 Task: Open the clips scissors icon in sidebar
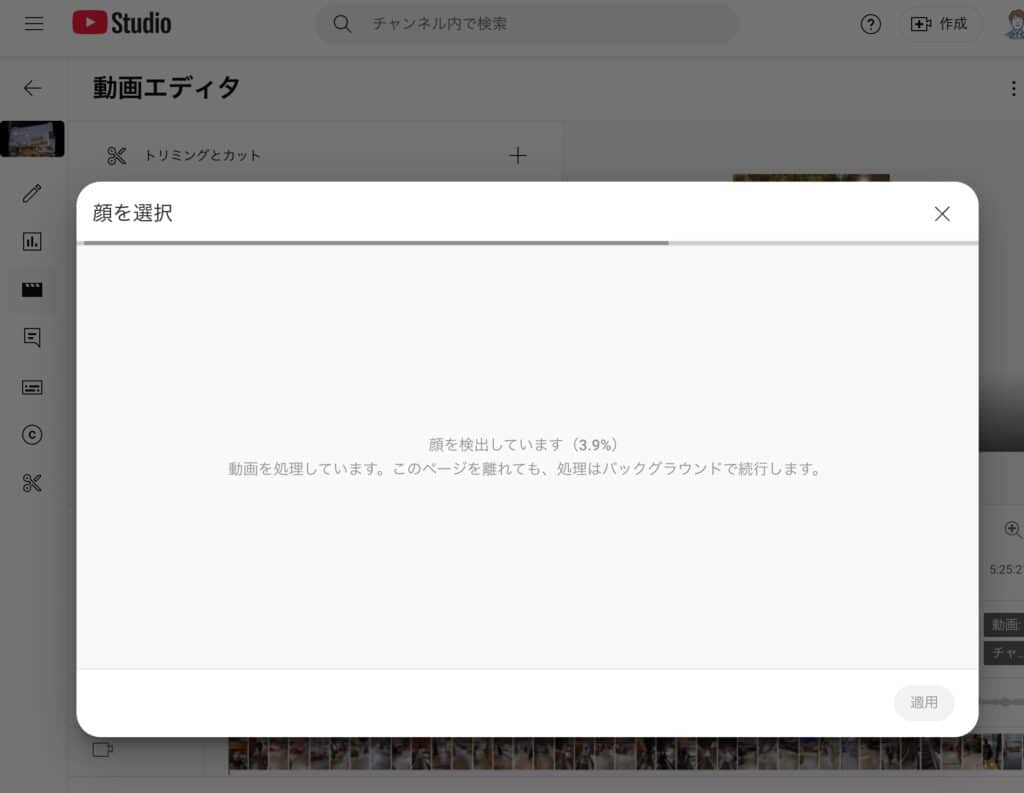pos(32,484)
